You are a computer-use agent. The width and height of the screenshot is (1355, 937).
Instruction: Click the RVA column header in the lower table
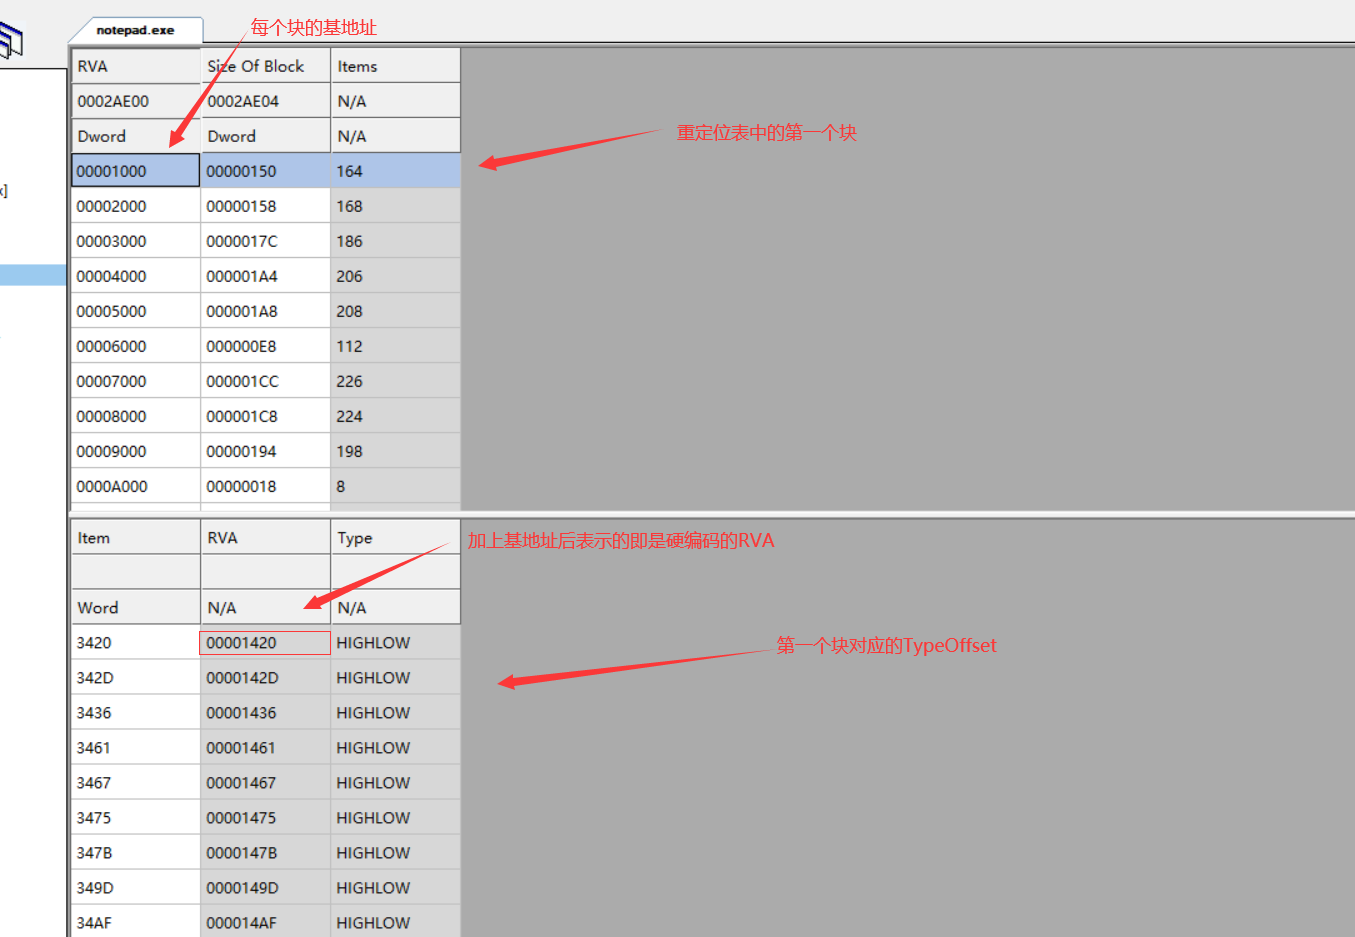point(266,537)
